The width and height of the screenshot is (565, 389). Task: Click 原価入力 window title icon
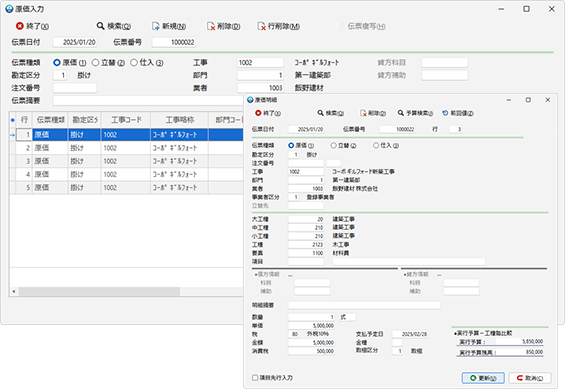(x=9, y=9)
